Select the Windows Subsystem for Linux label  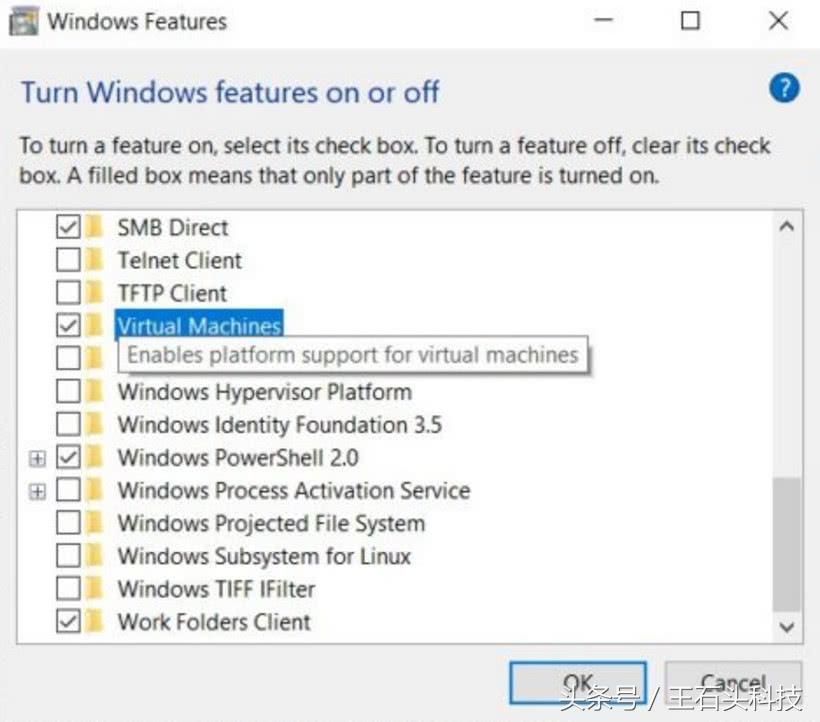(x=264, y=556)
